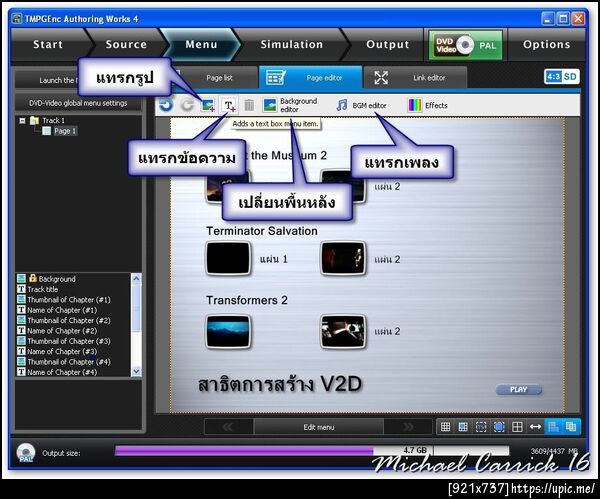Go to the Source stage
This screenshot has height=499, width=600.
126,44
